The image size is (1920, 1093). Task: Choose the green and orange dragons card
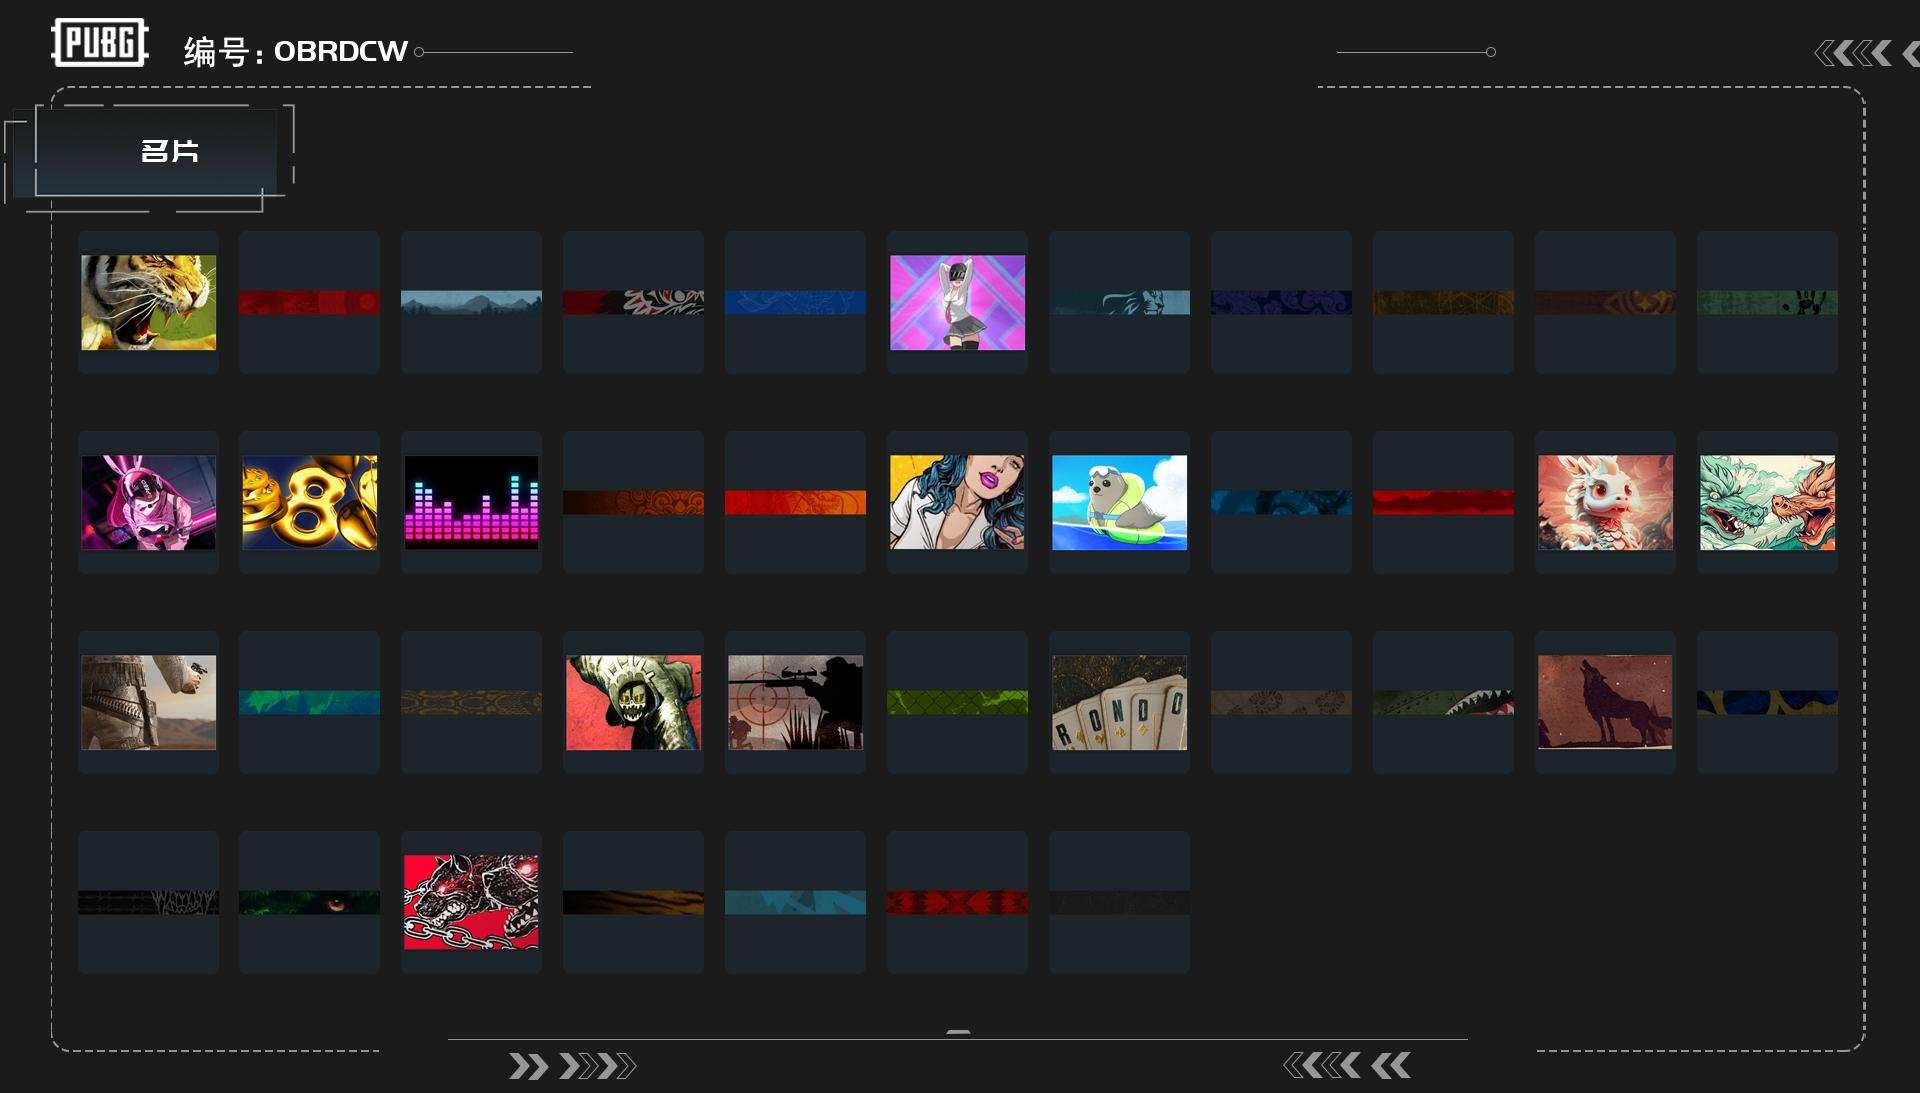coord(1767,502)
